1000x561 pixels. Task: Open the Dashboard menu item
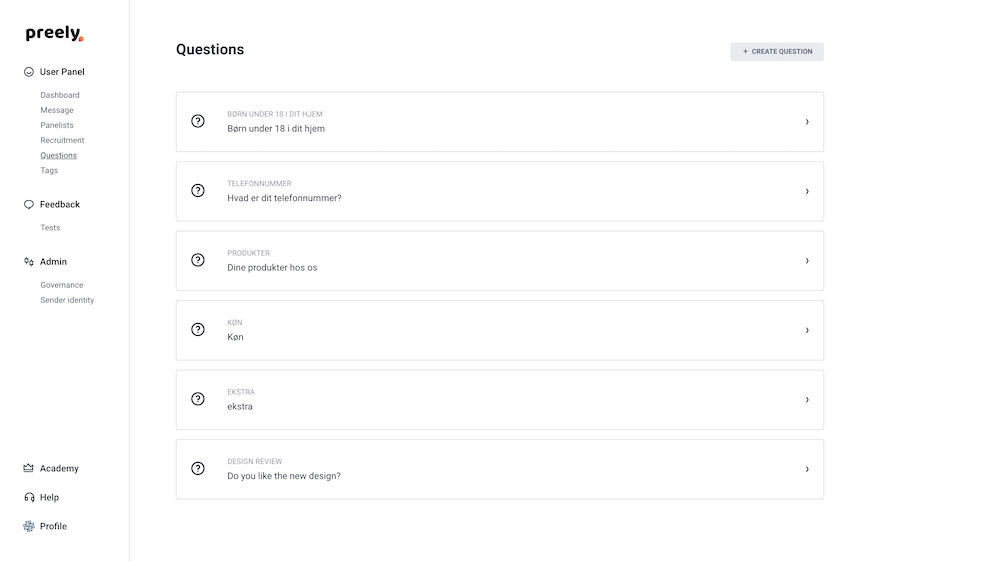60,95
